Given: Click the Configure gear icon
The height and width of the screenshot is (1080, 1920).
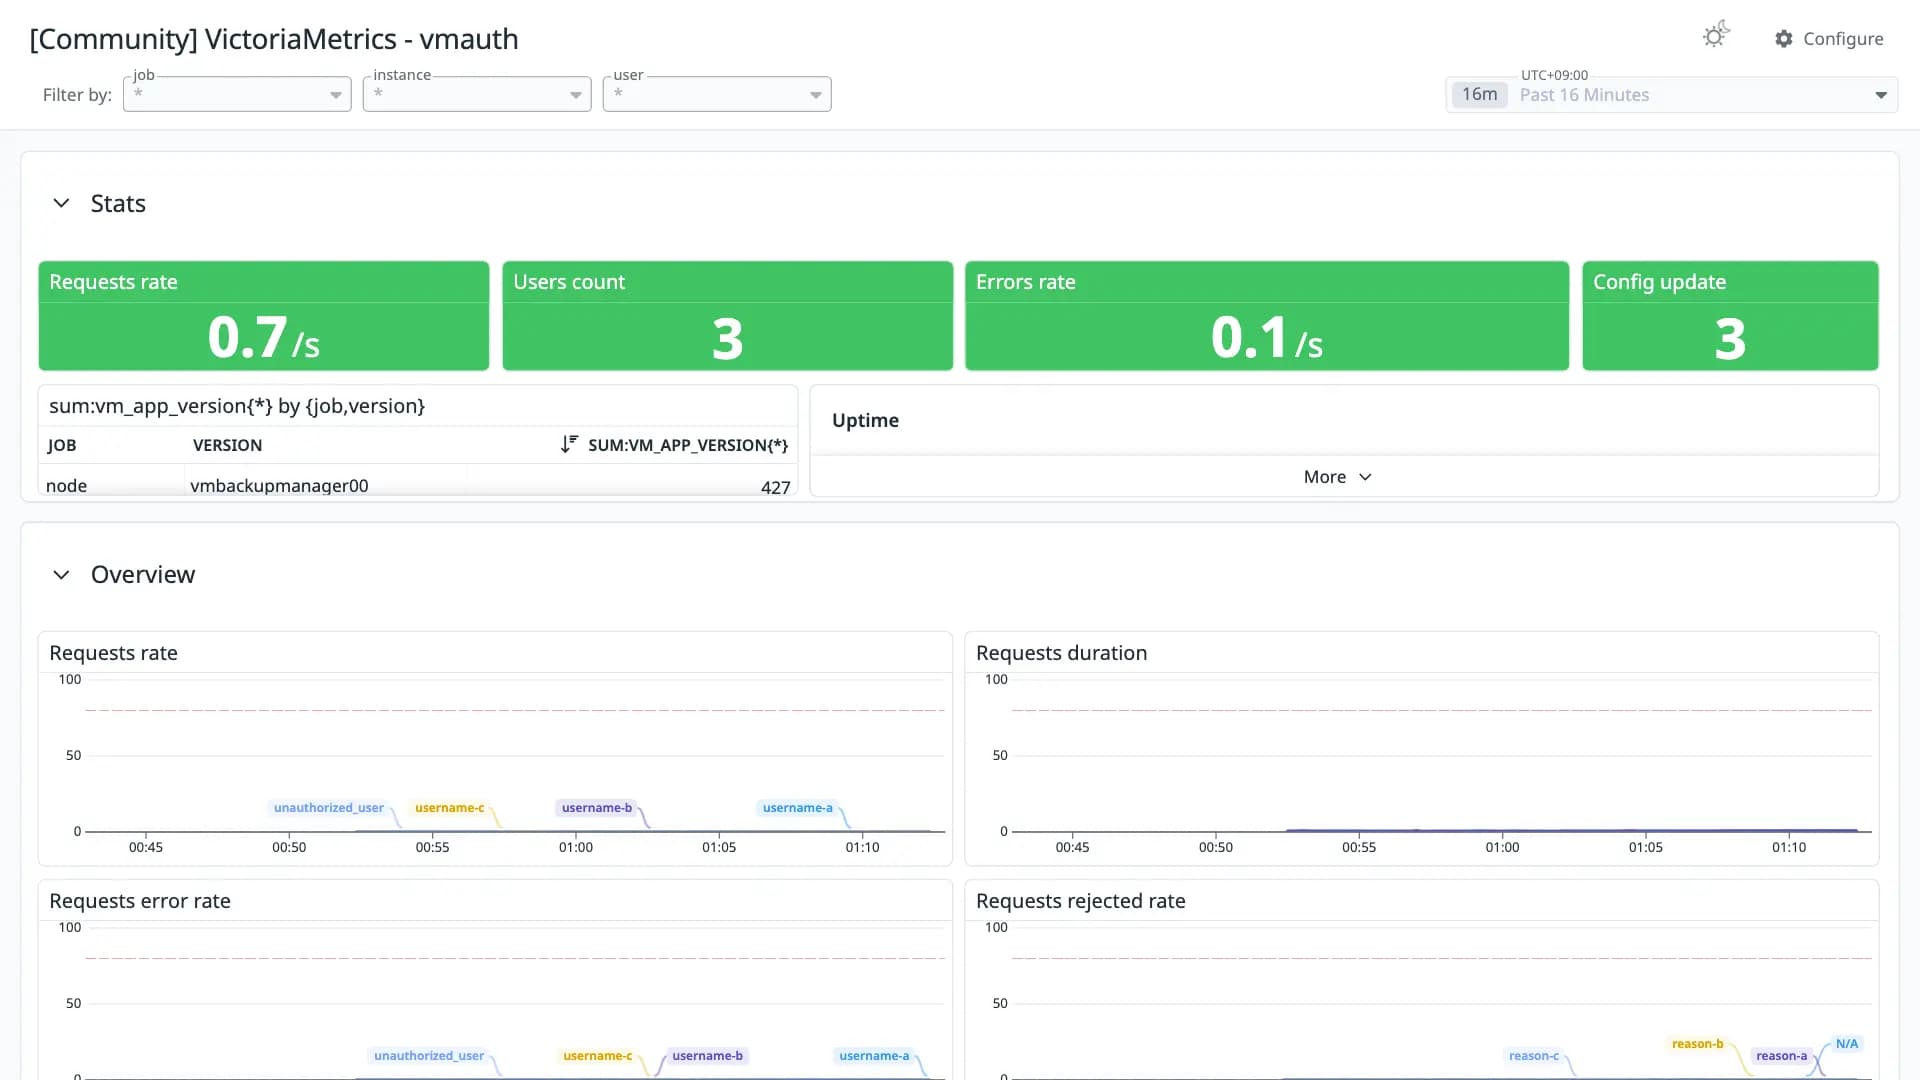Looking at the screenshot, I should pyautogui.click(x=1784, y=39).
